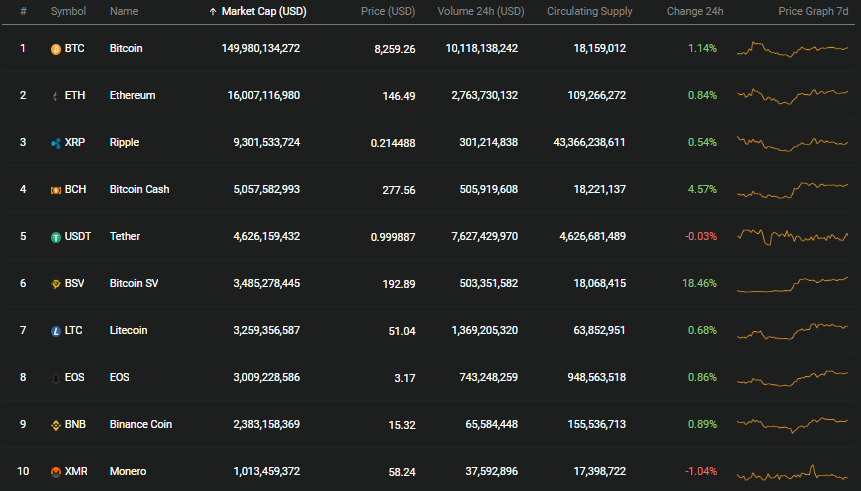Viewport: 861px width, 491px height.
Task: Open Bitcoin's 7d price graph
Action: point(792,49)
